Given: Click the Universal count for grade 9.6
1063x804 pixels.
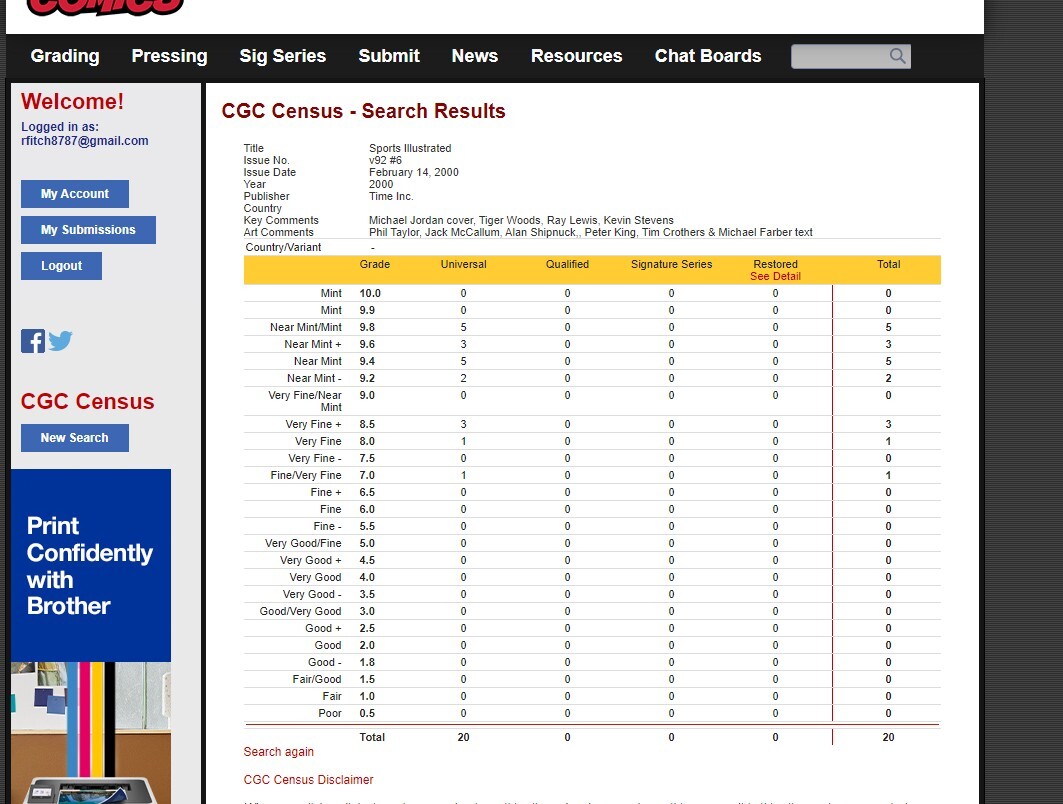Looking at the screenshot, I should pyautogui.click(x=464, y=344).
